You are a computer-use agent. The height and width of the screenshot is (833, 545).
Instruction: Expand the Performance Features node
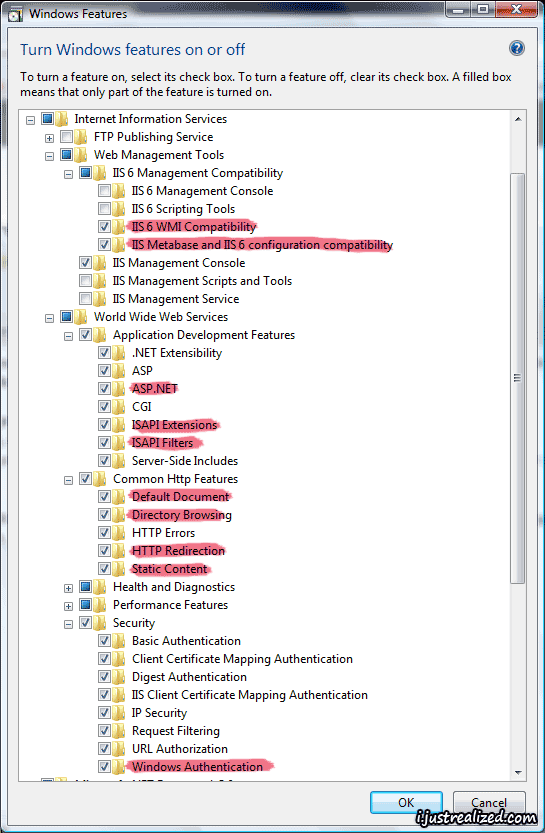coord(69,606)
